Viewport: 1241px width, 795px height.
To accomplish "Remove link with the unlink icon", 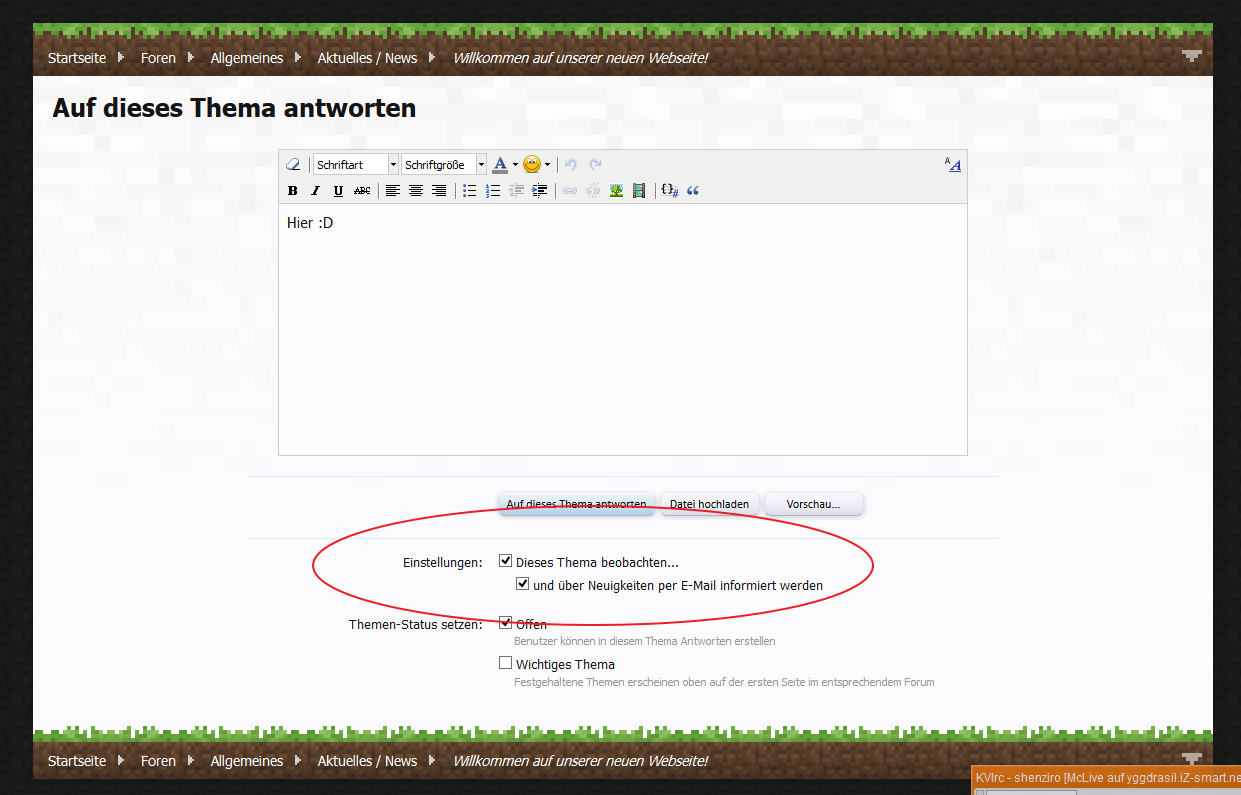I will (x=593, y=191).
